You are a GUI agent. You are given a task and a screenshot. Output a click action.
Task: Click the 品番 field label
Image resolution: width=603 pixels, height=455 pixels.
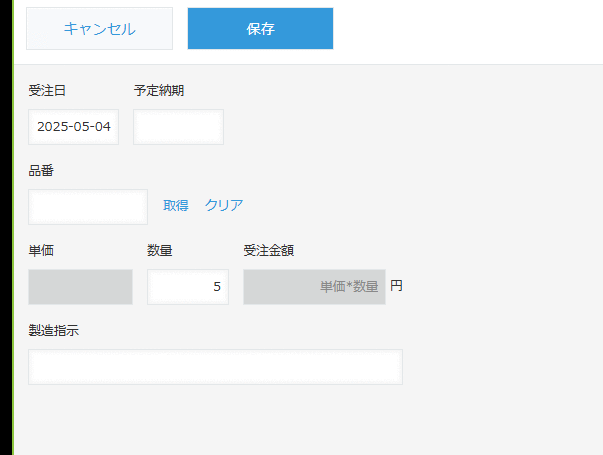tap(41, 171)
